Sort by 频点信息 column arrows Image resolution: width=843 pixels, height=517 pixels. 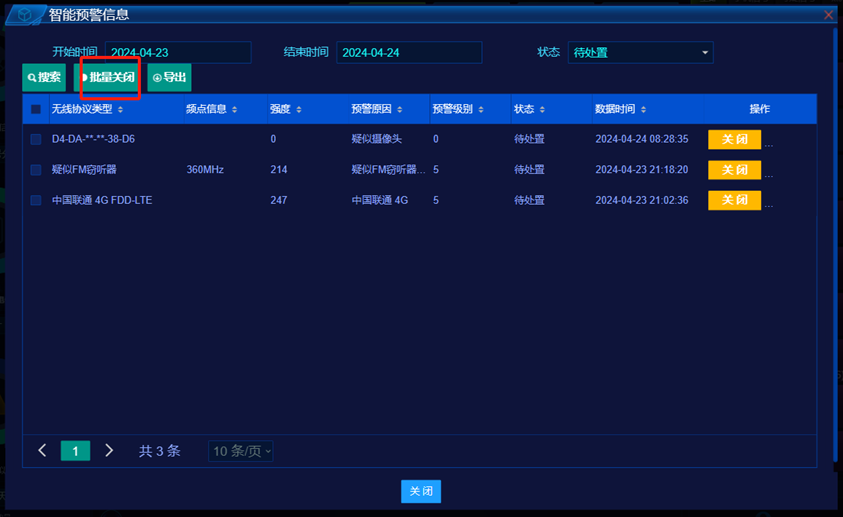(x=234, y=110)
